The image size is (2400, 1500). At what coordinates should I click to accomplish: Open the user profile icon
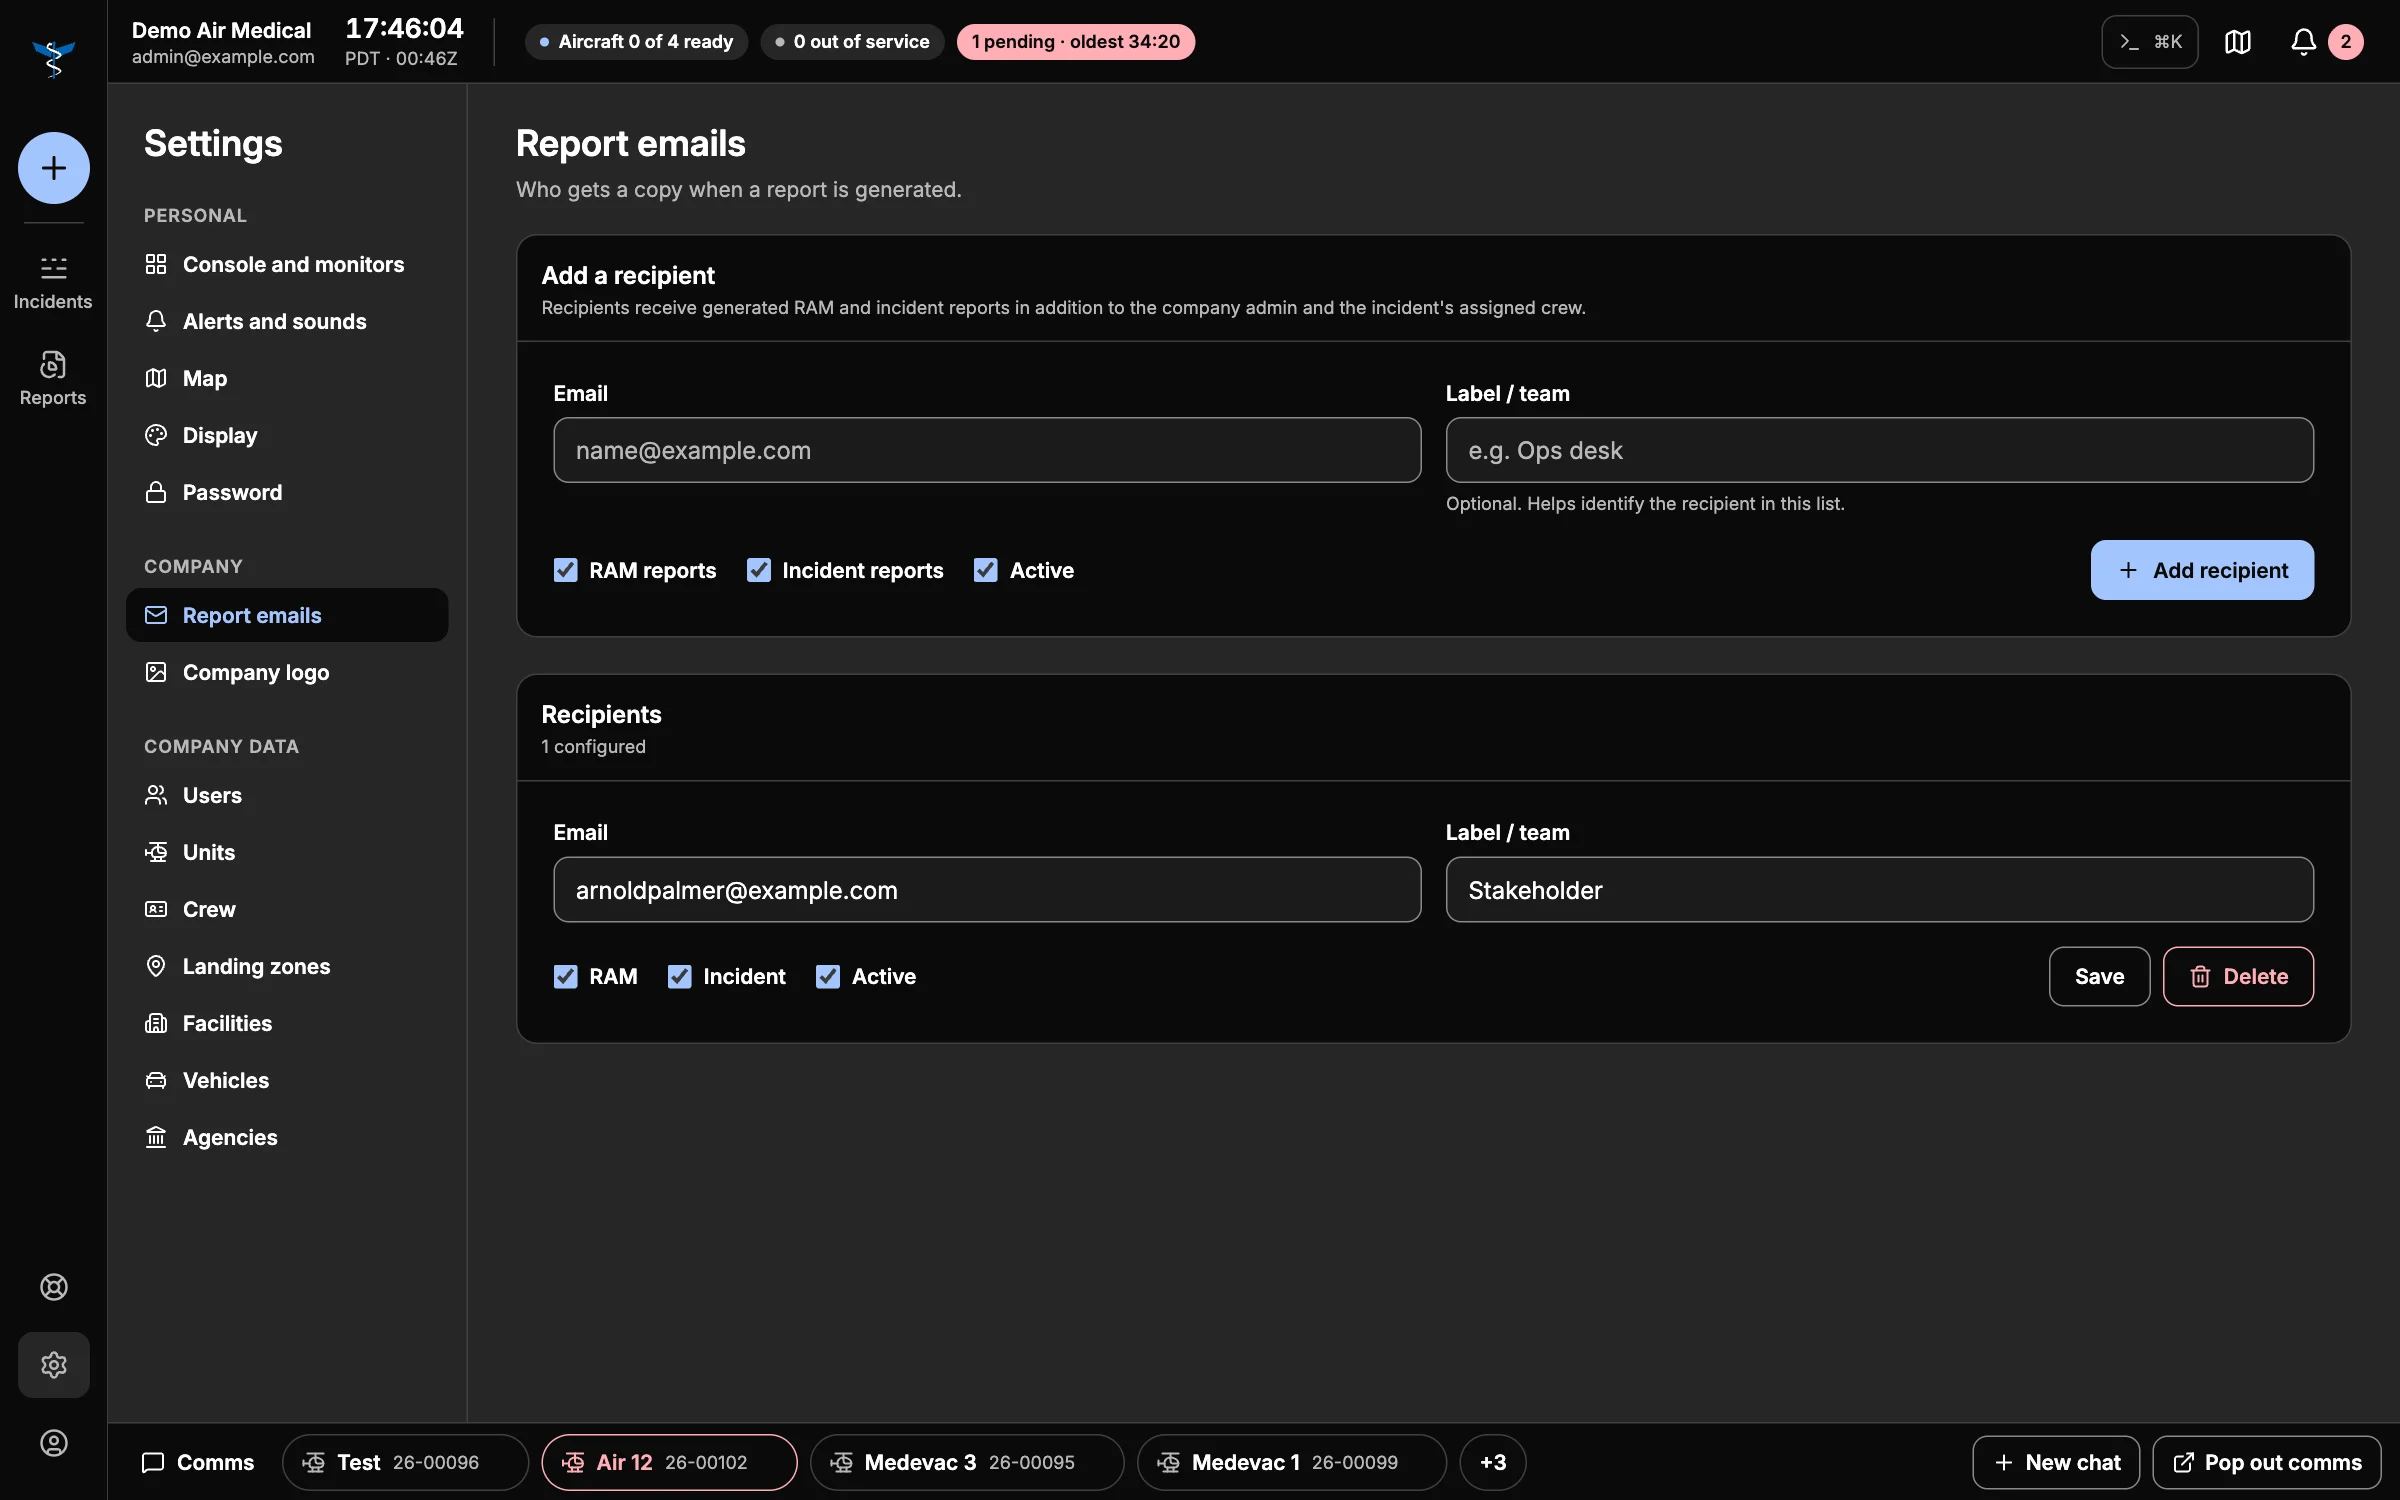pyautogui.click(x=54, y=1443)
